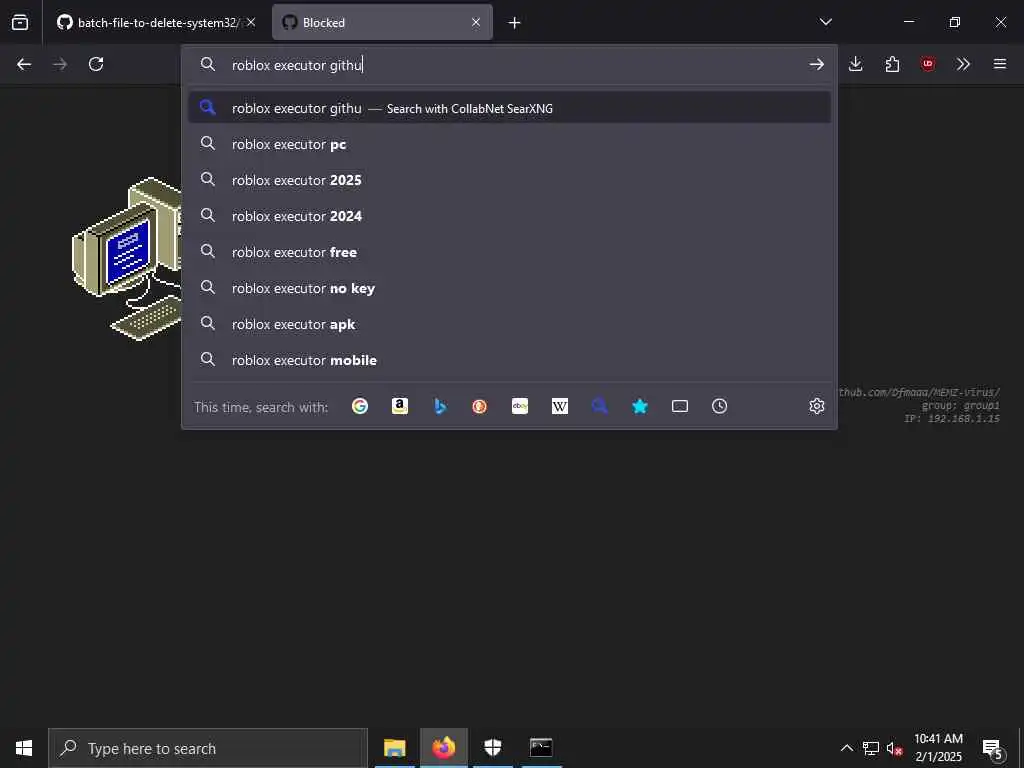The width and height of the screenshot is (1024, 768).
Task: Close the Blocked tab
Action: coord(476,22)
